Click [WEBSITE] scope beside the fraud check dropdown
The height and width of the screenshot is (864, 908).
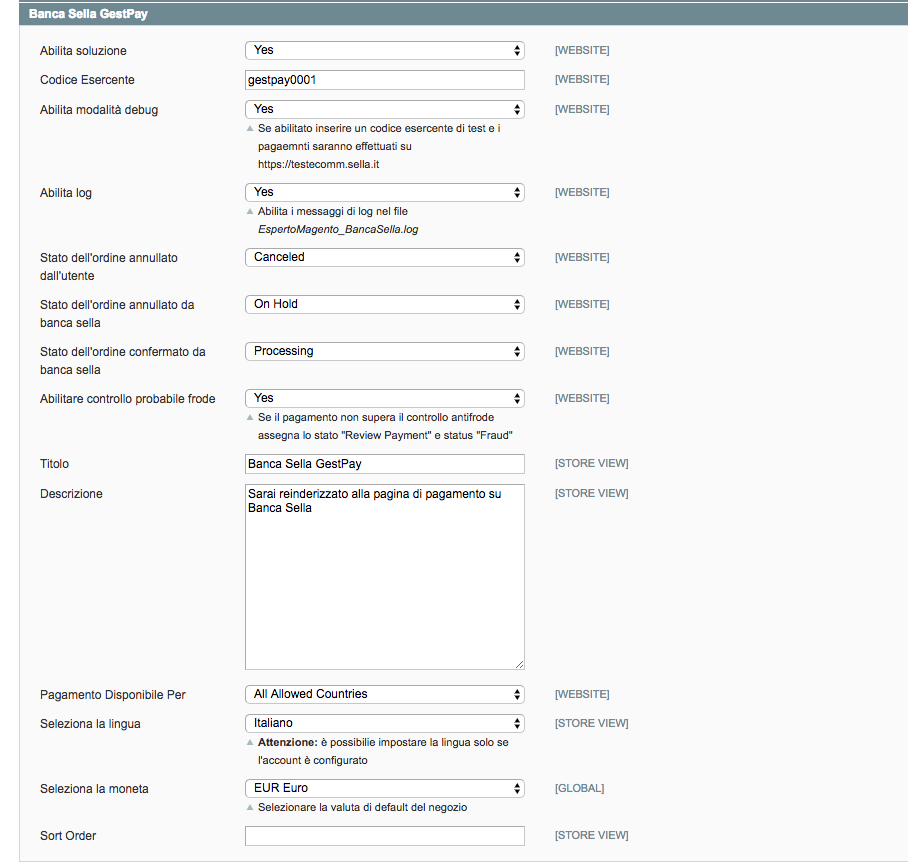click(x=582, y=398)
